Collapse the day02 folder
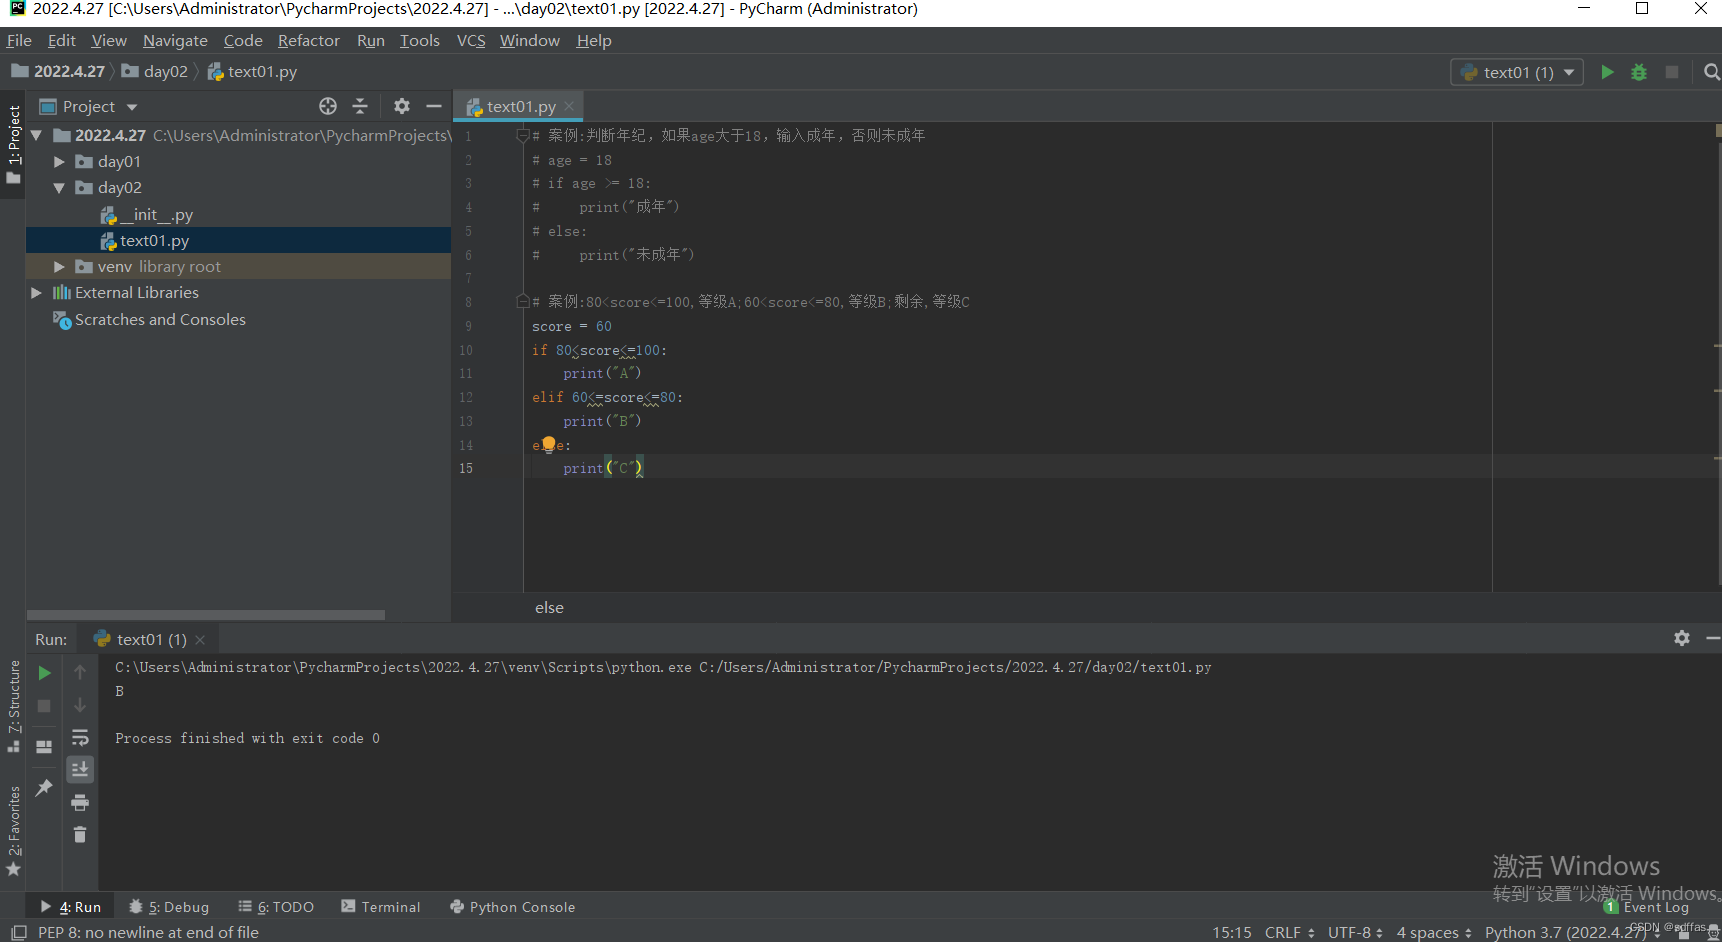 [x=59, y=188]
